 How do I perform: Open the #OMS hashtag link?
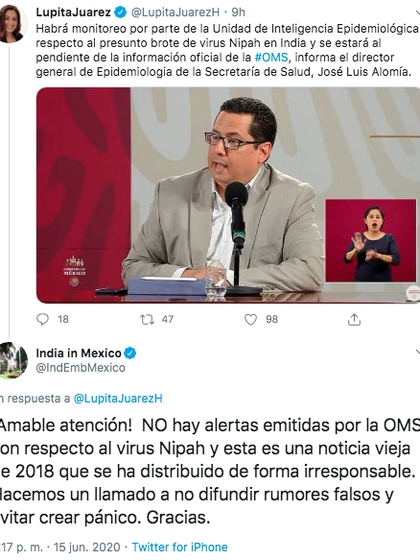pyautogui.click(x=271, y=58)
